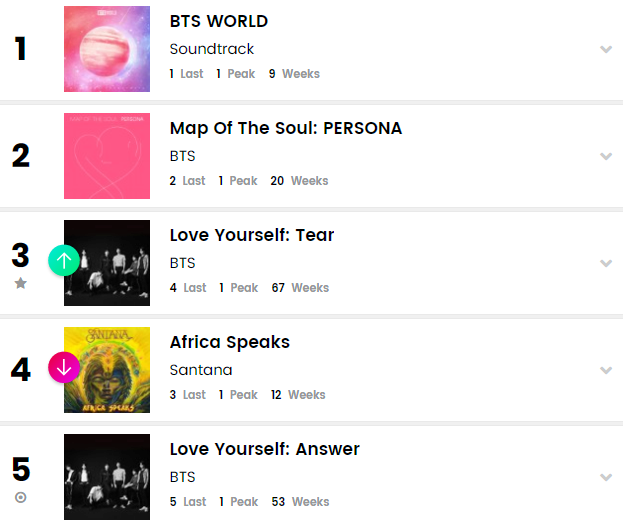The width and height of the screenshot is (623, 525).
Task: Open Love Yourself: Answer album cover
Action: (x=107, y=477)
